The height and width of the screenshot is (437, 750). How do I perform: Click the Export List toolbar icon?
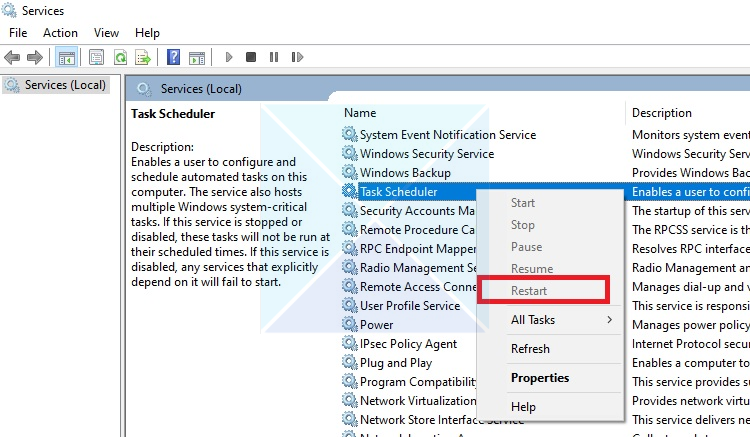143,57
